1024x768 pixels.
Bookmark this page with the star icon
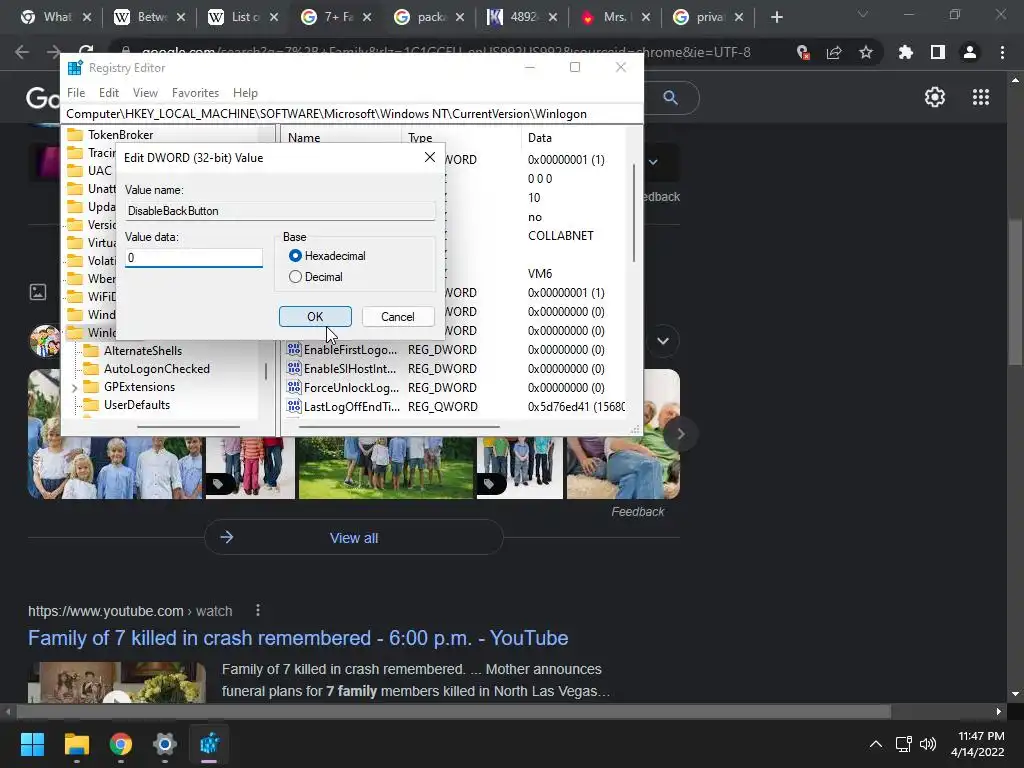[x=866, y=52]
